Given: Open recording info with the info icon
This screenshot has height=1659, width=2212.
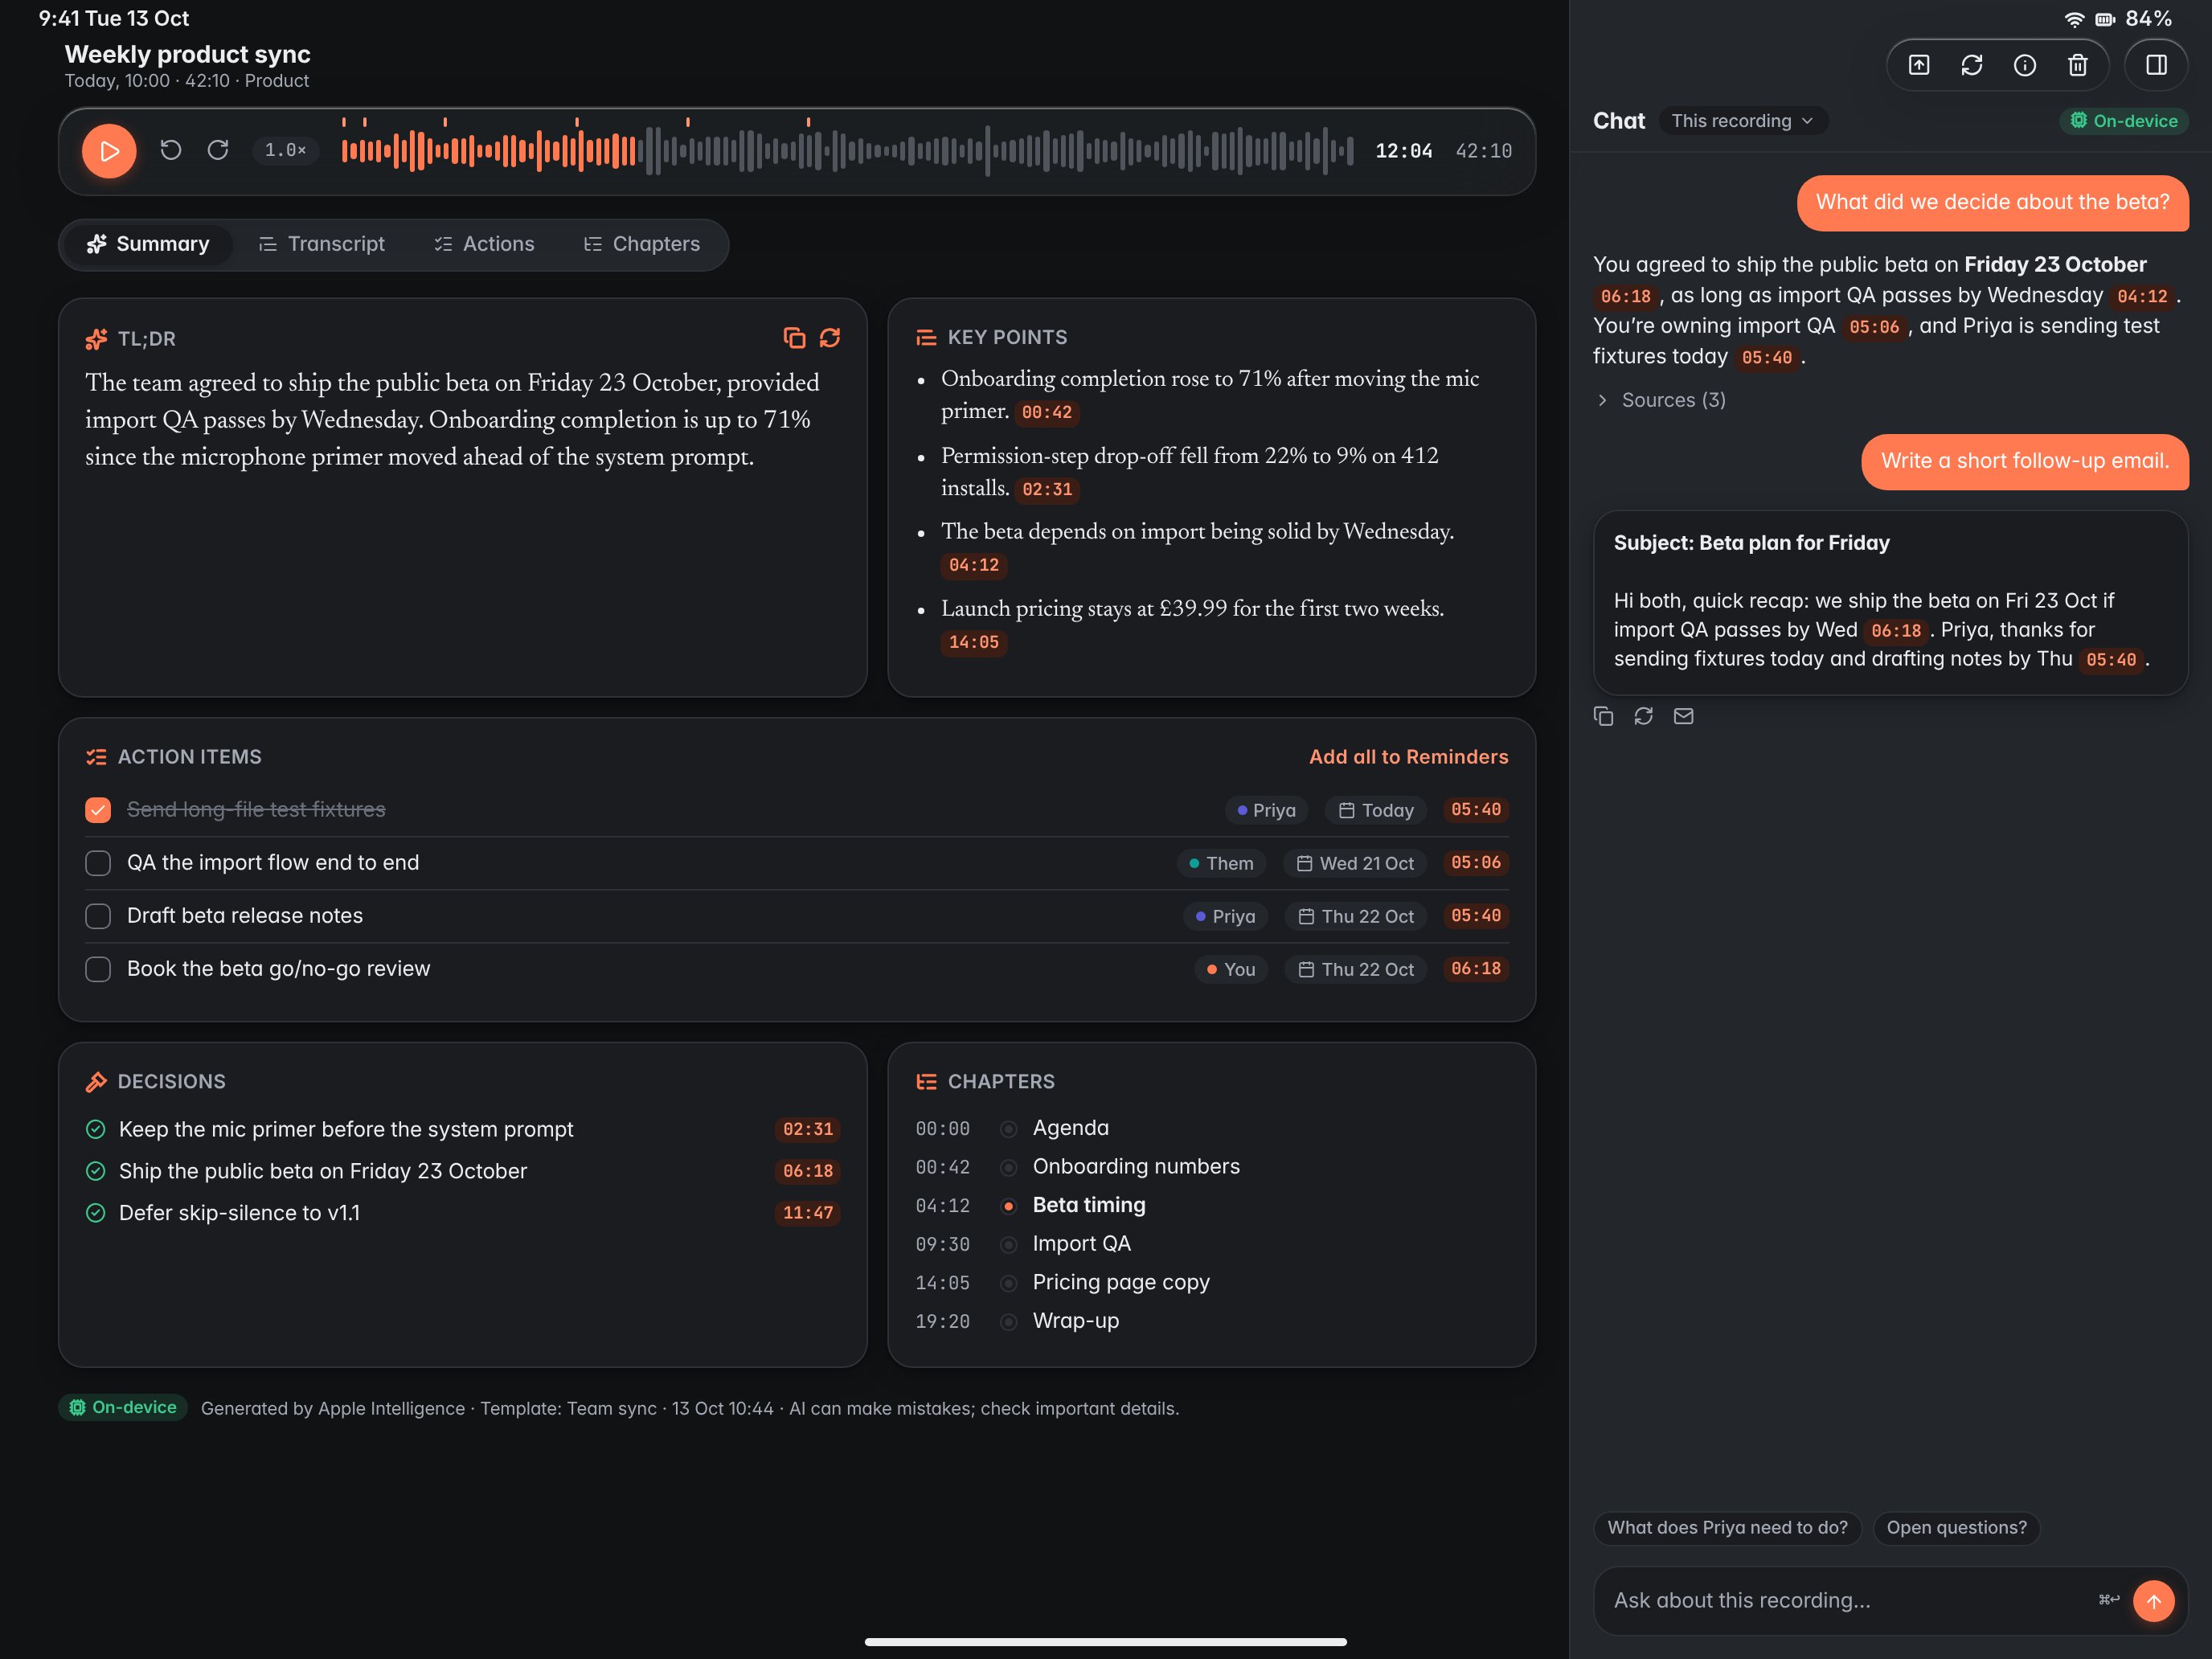Looking at the screenshot, I should (2024, 65).
